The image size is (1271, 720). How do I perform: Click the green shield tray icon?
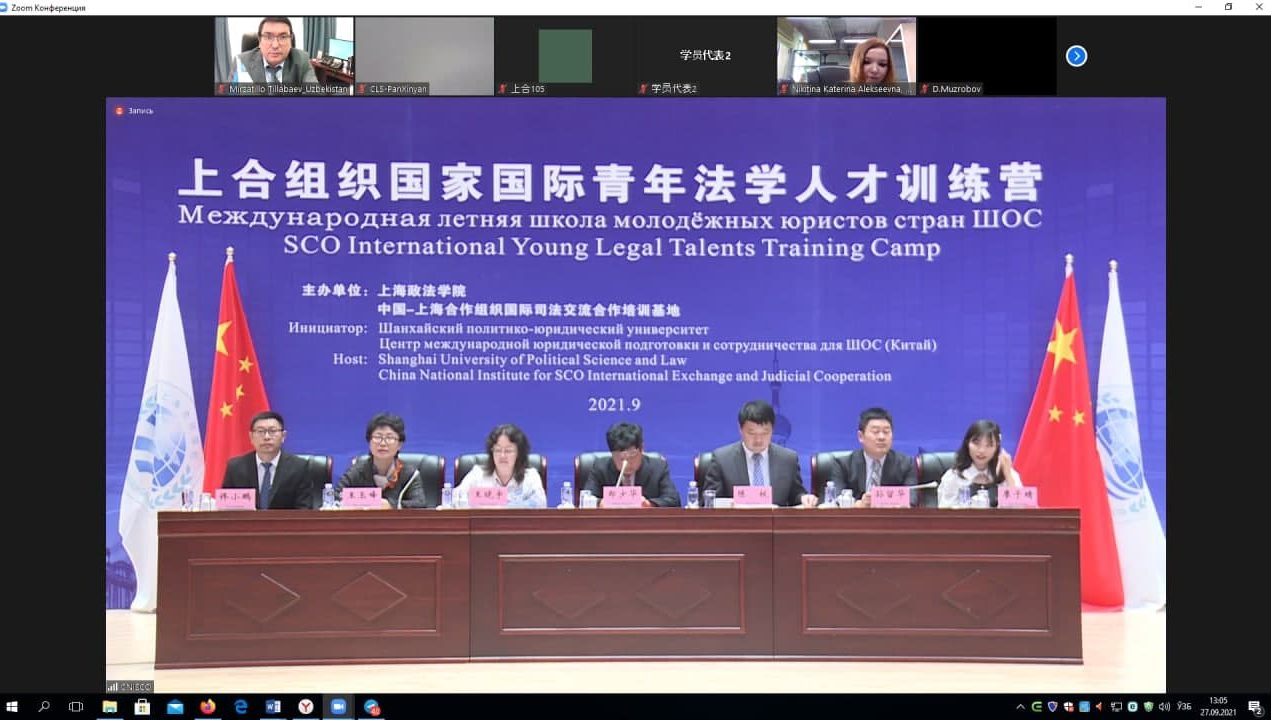coord(1148,707)
